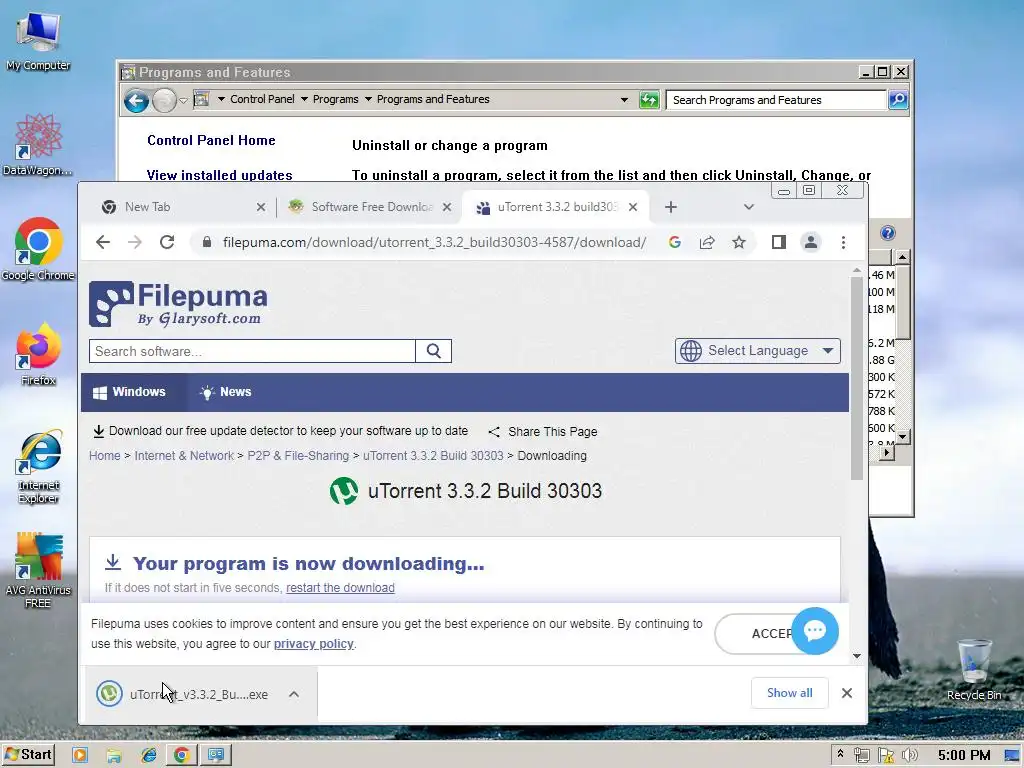Click the refresh icon in Programs and Features

(x=648, y=99)
